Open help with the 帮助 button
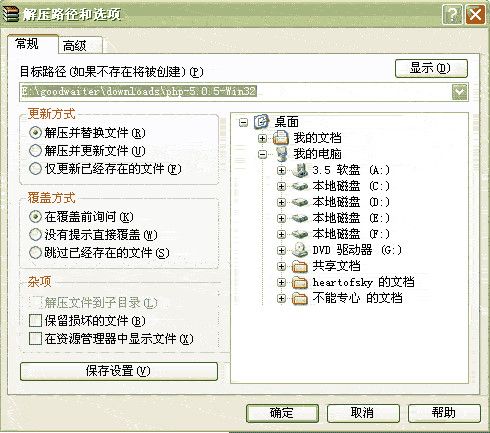Image resolution: width=490 pixels, height=433 pixels. point(444,413)
